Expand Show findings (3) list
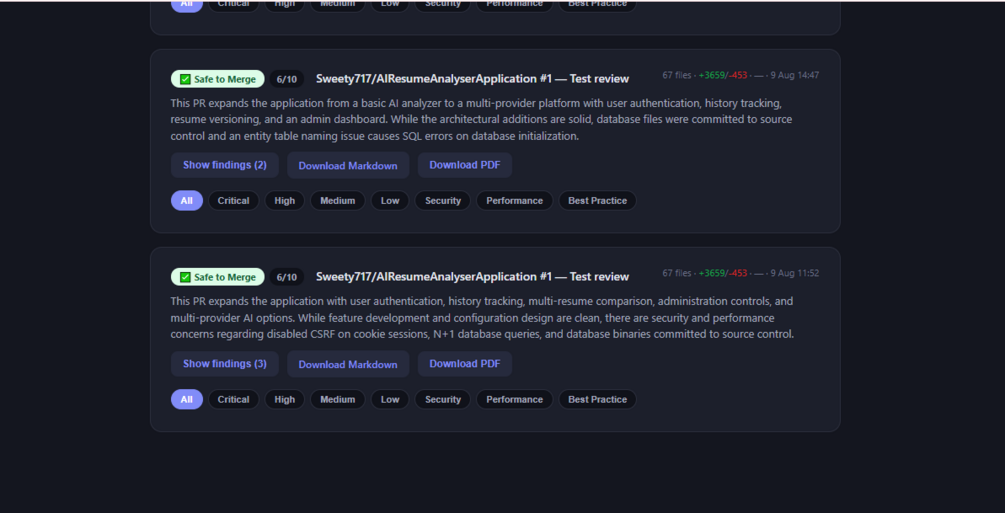 224,364
